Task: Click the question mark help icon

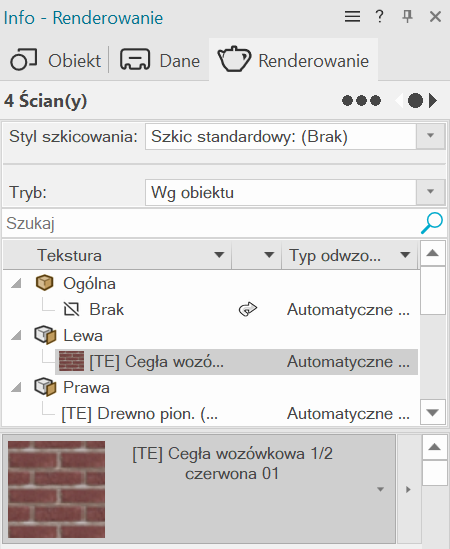Action: pyautogui.click(x=379, y=16)
